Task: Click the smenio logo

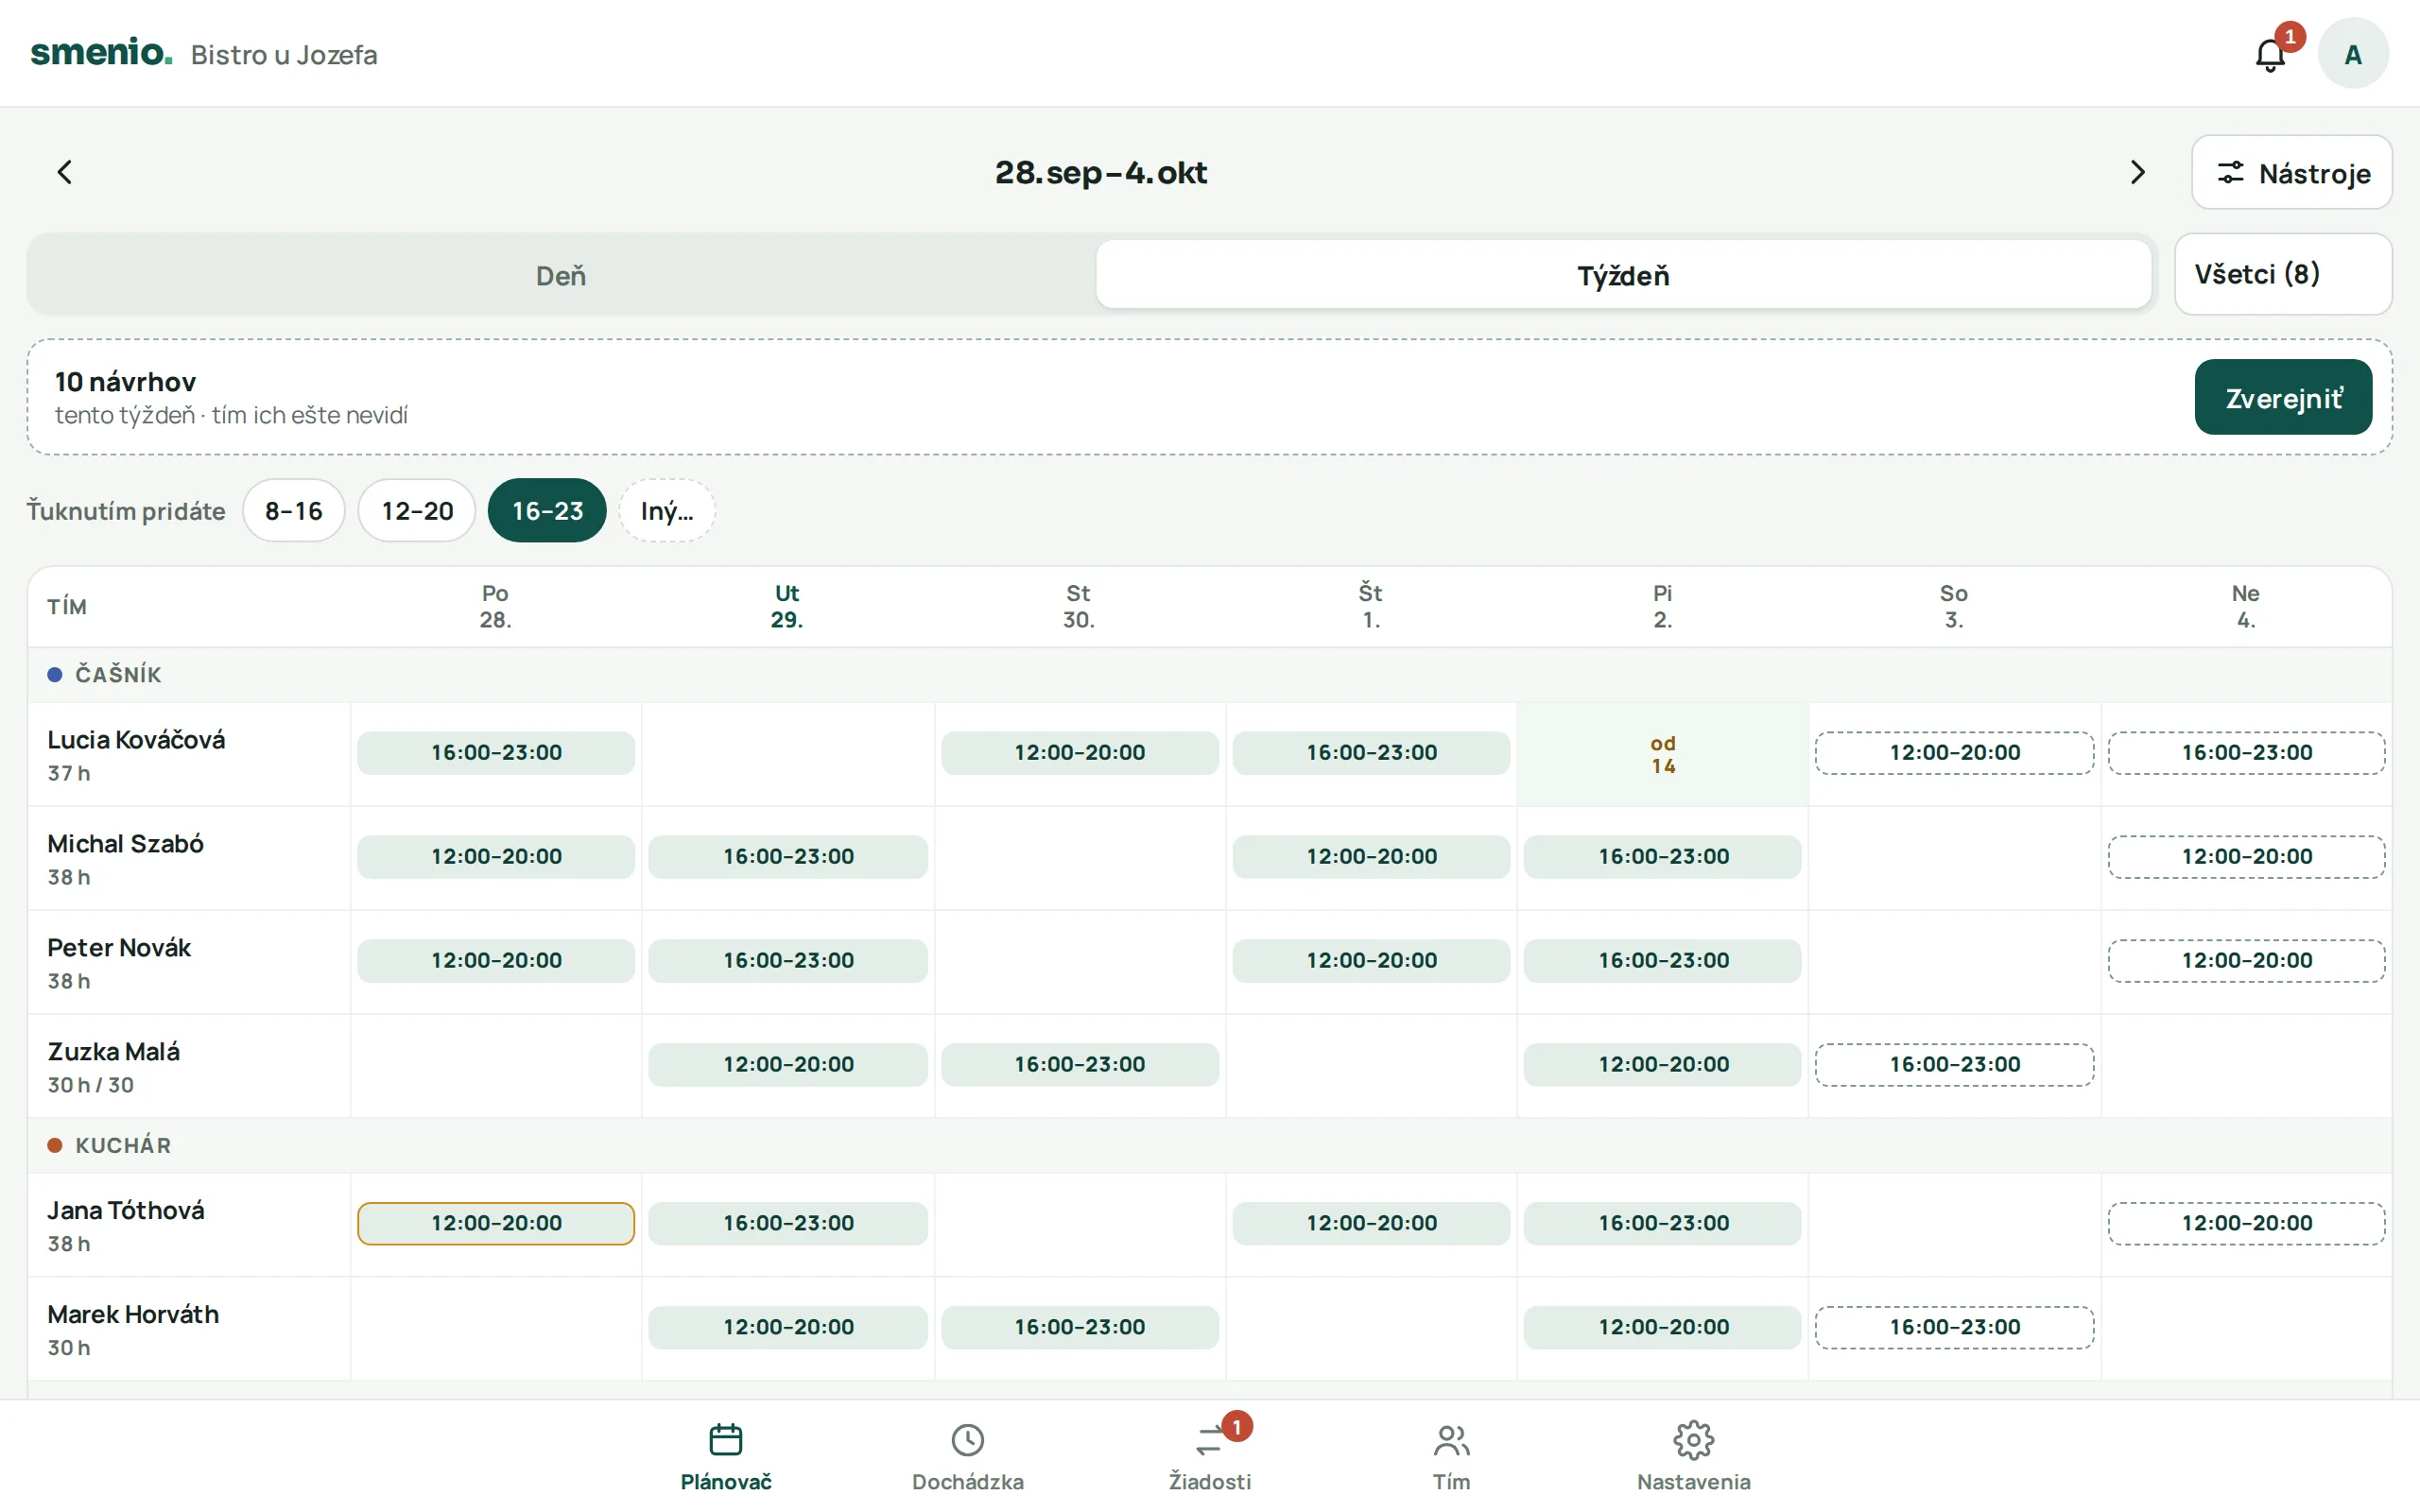Action: pos(101,52)
